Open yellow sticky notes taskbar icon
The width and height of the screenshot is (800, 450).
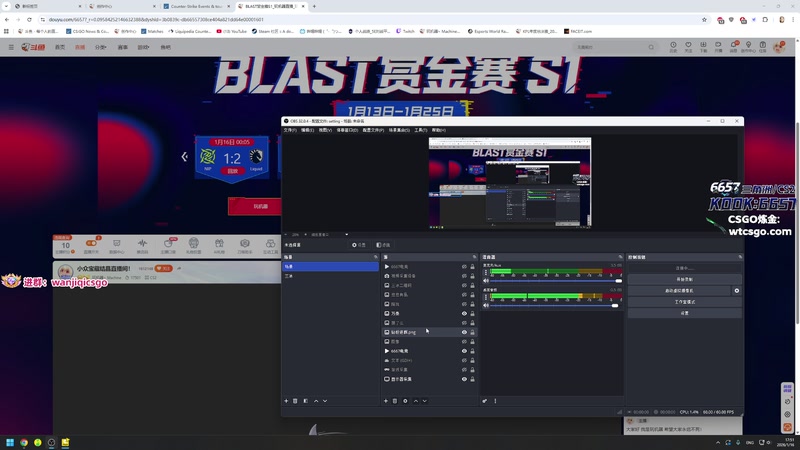[65, 442]
